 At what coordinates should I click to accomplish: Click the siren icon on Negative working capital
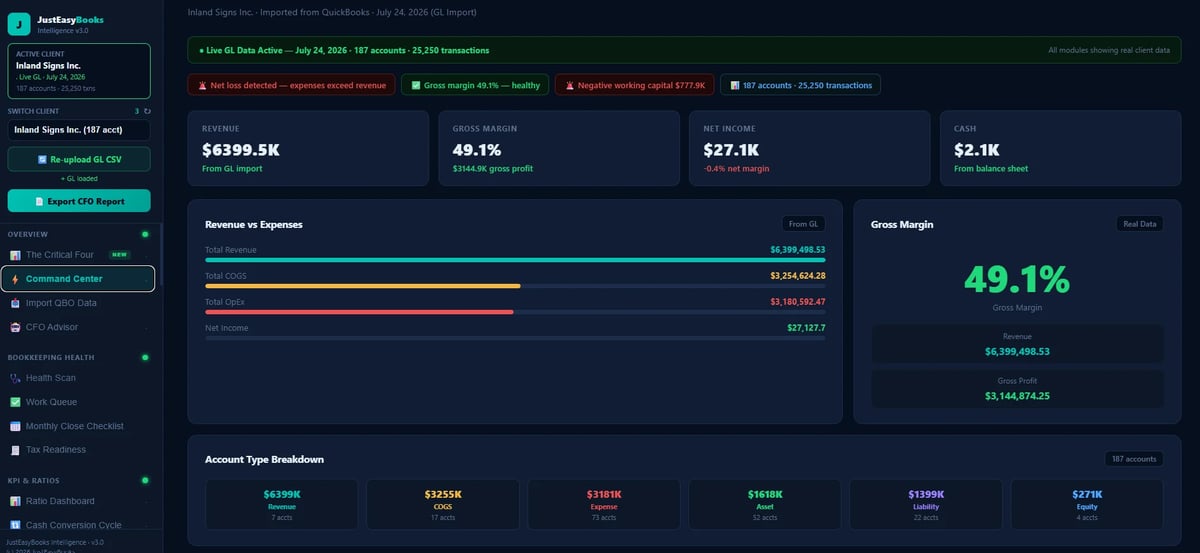coord(568,85)
